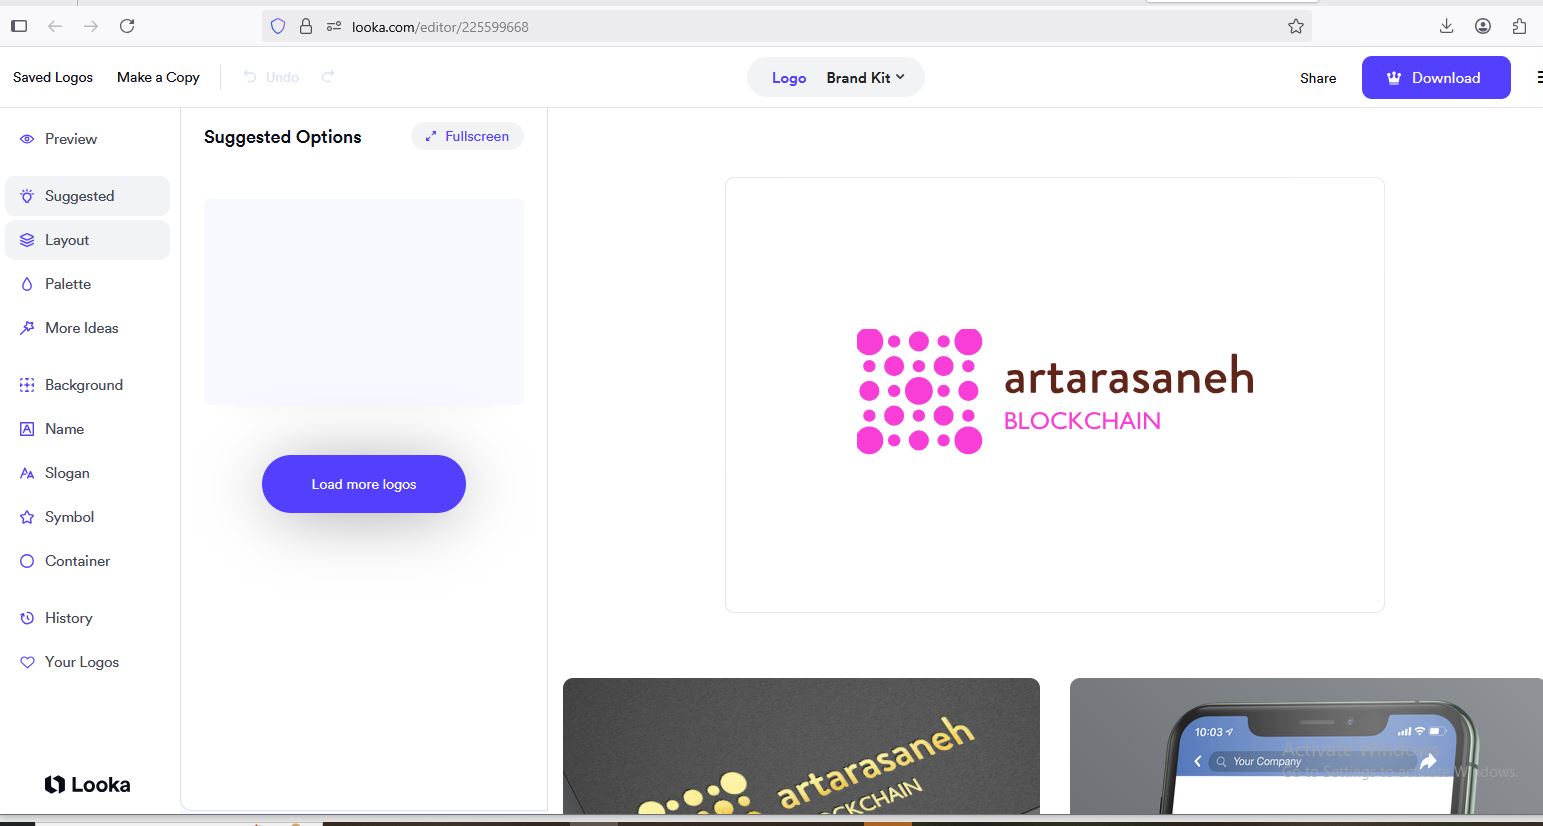The height and width of the screenshot is (826, 1543).
Task: Click the Load more logos button
Action: coord(363,484)
